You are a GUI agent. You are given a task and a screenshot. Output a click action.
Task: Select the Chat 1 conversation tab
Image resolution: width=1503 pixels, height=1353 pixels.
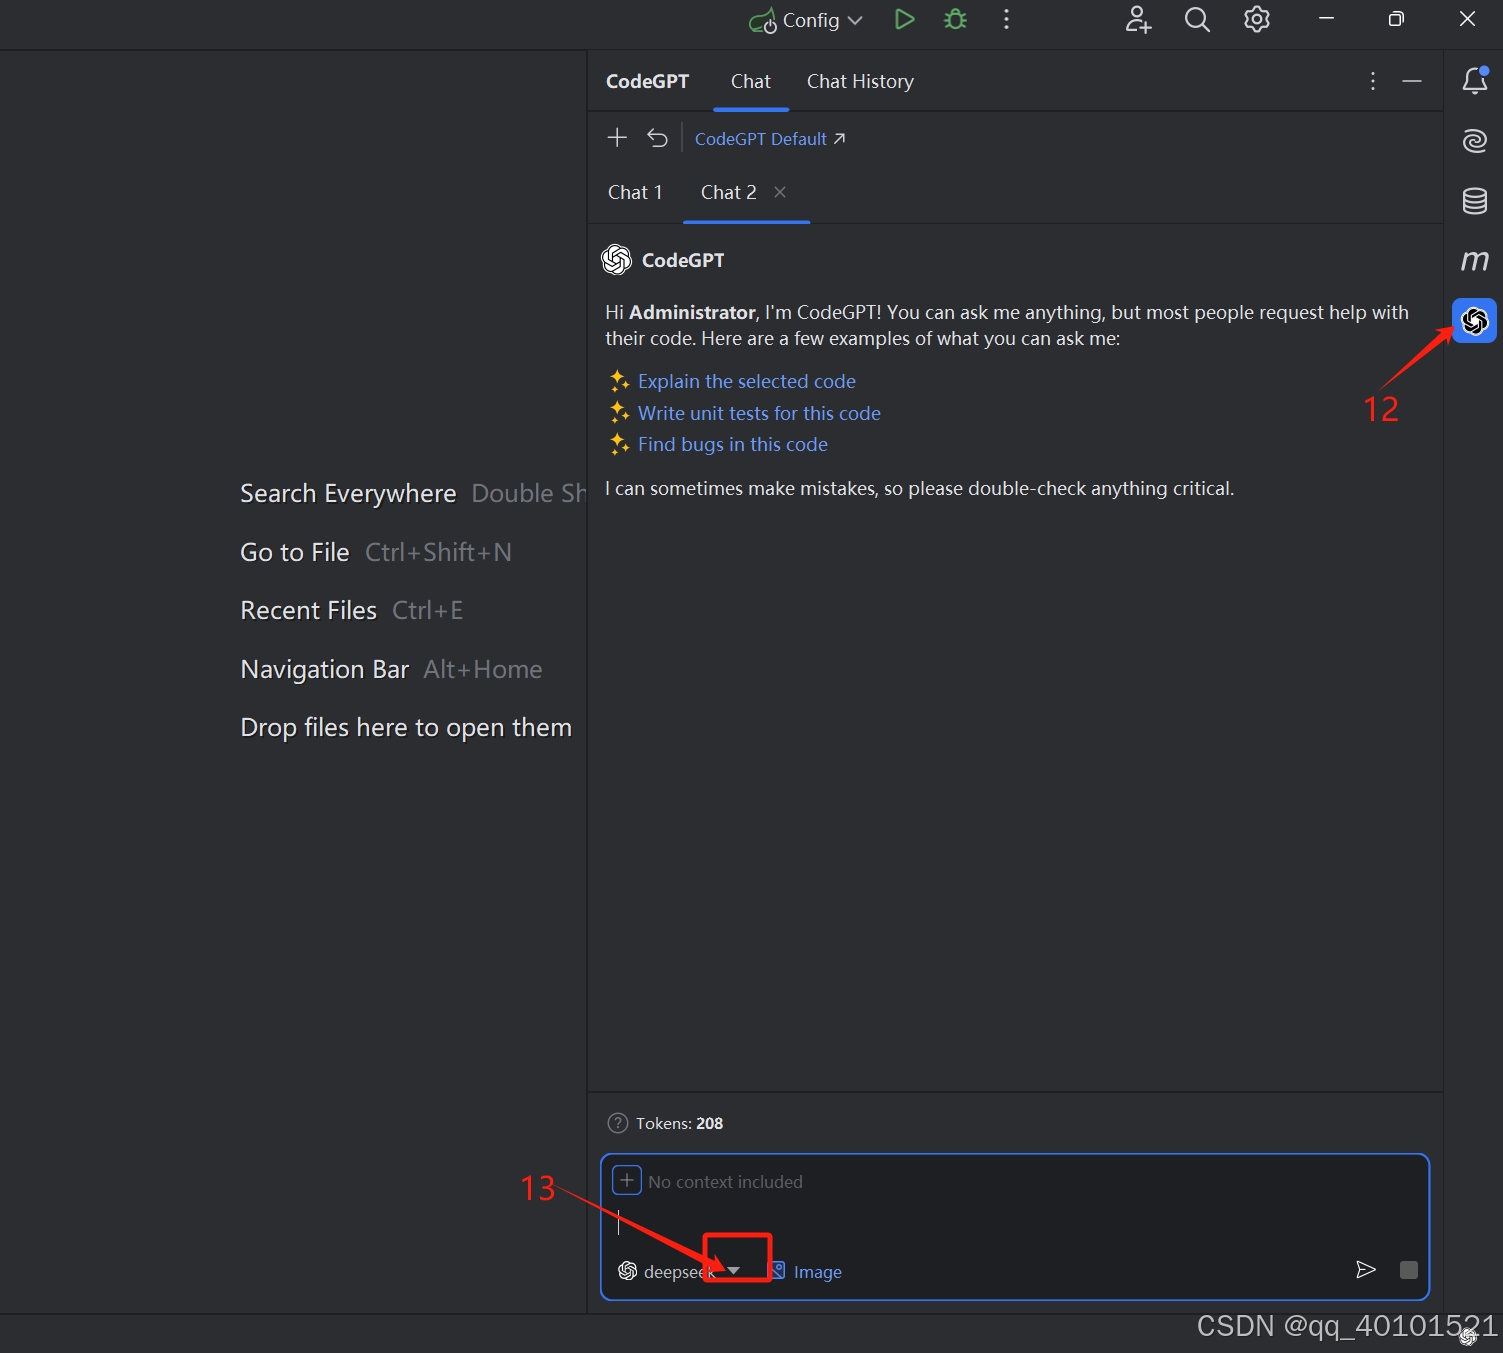635,192
